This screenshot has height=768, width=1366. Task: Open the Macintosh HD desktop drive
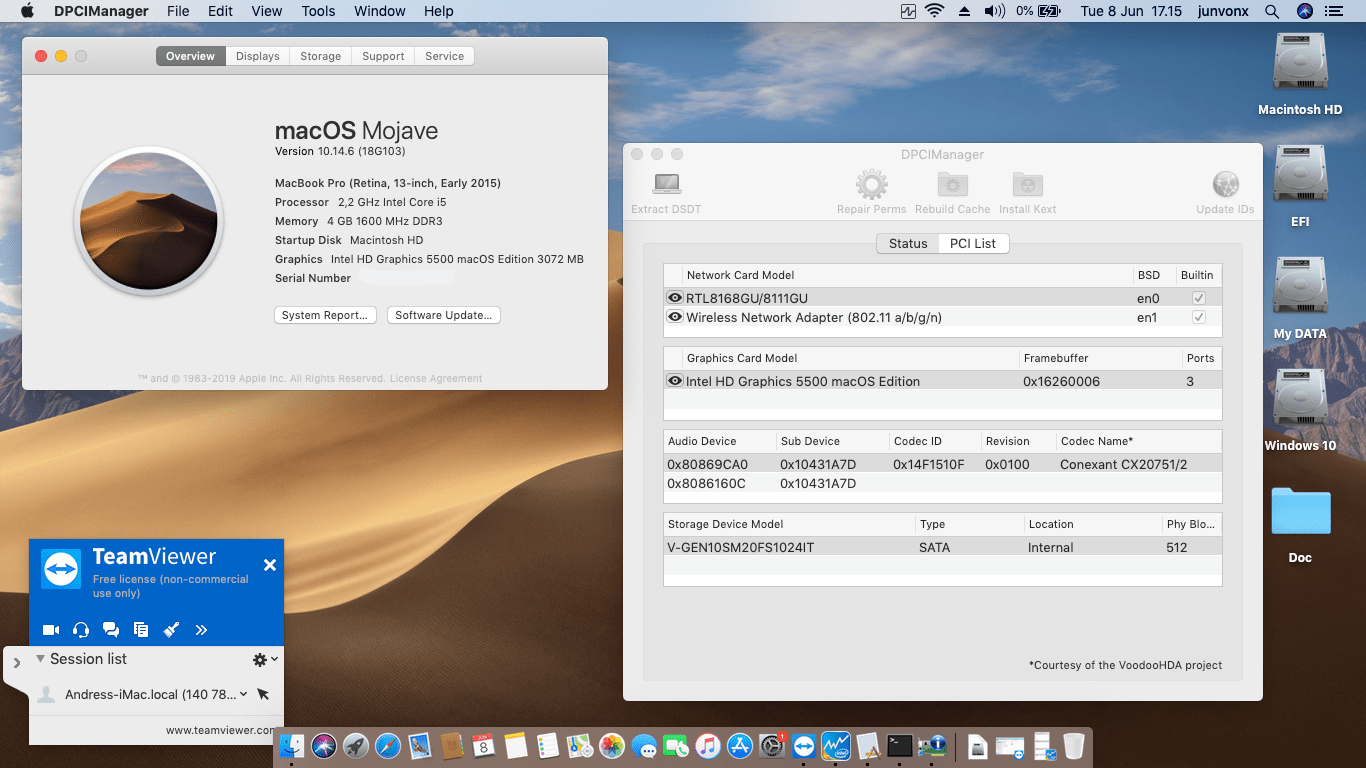[x=1300, y=62]
